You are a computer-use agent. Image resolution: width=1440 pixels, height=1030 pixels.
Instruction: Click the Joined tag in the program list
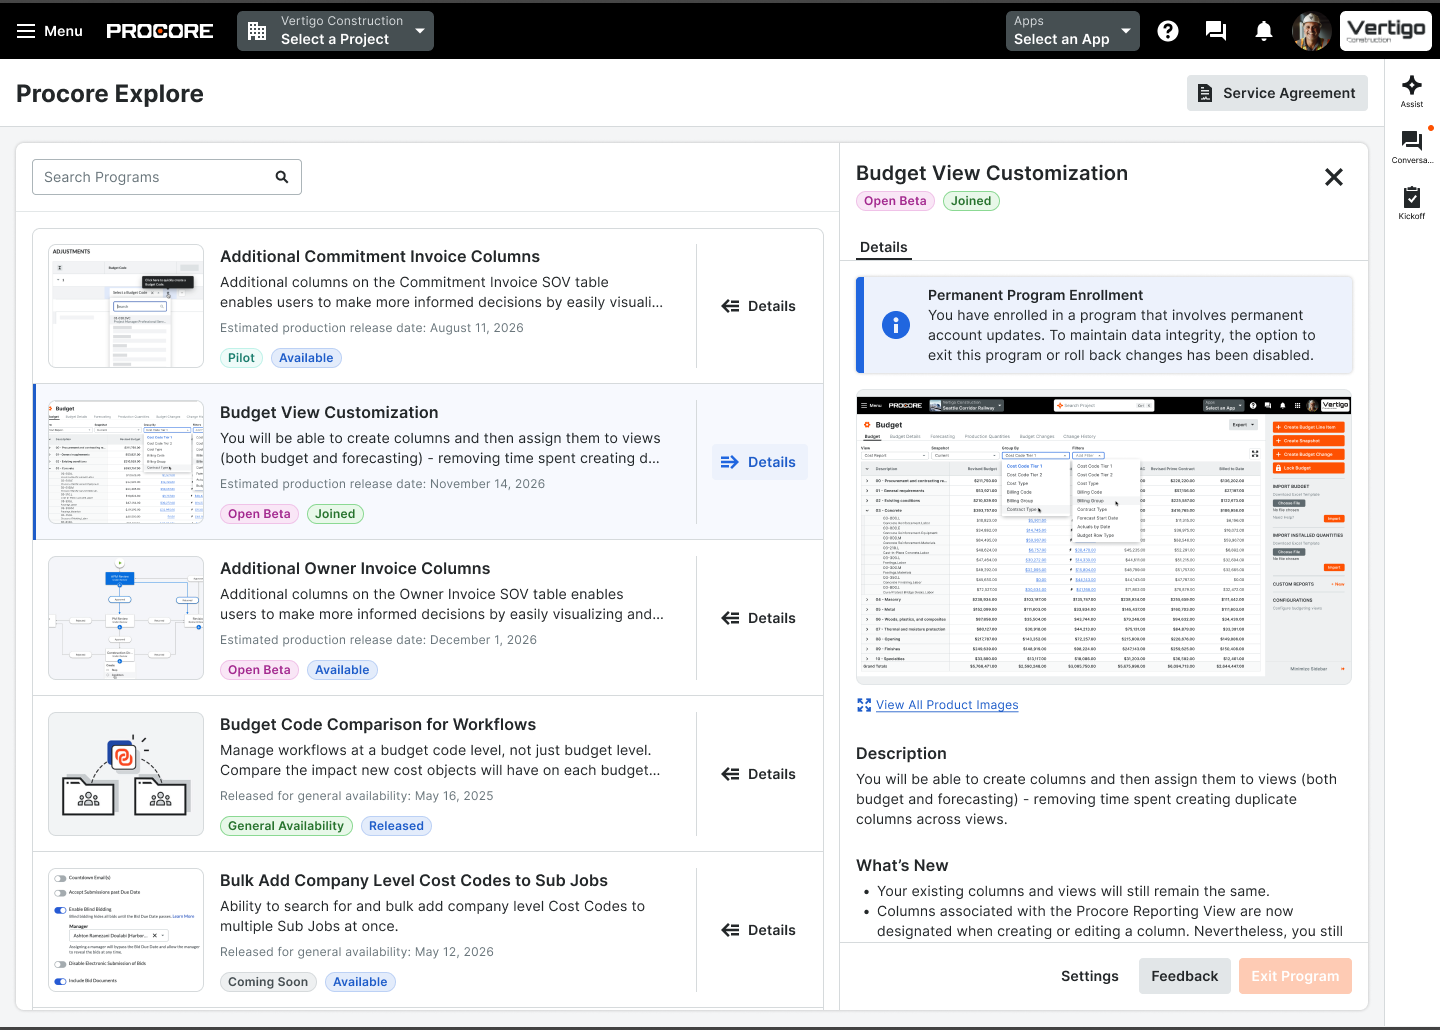pos(335,514)
